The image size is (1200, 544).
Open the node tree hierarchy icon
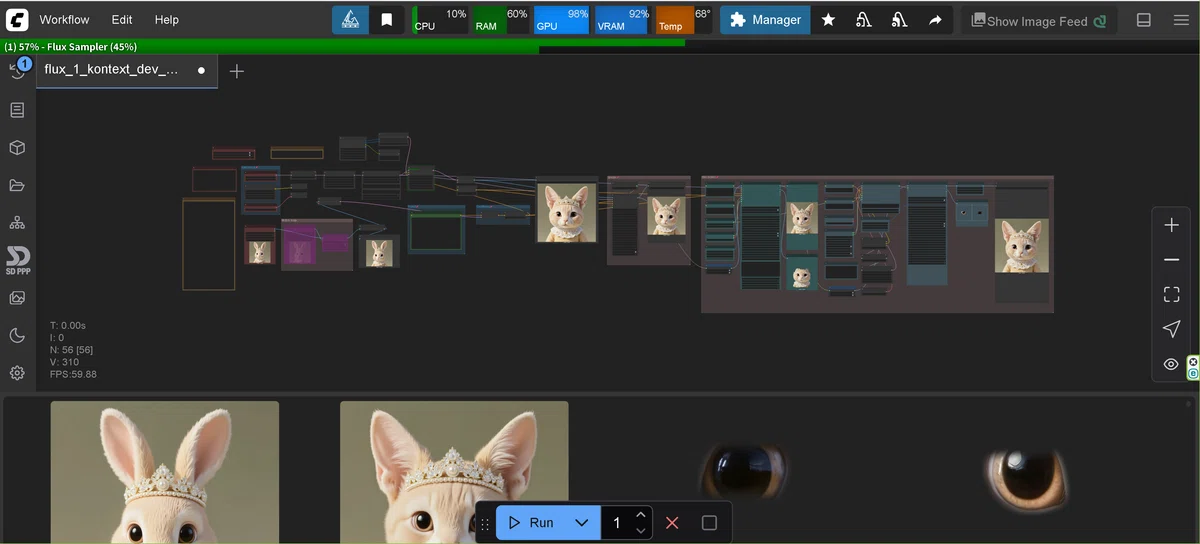(x=17, y=222)
